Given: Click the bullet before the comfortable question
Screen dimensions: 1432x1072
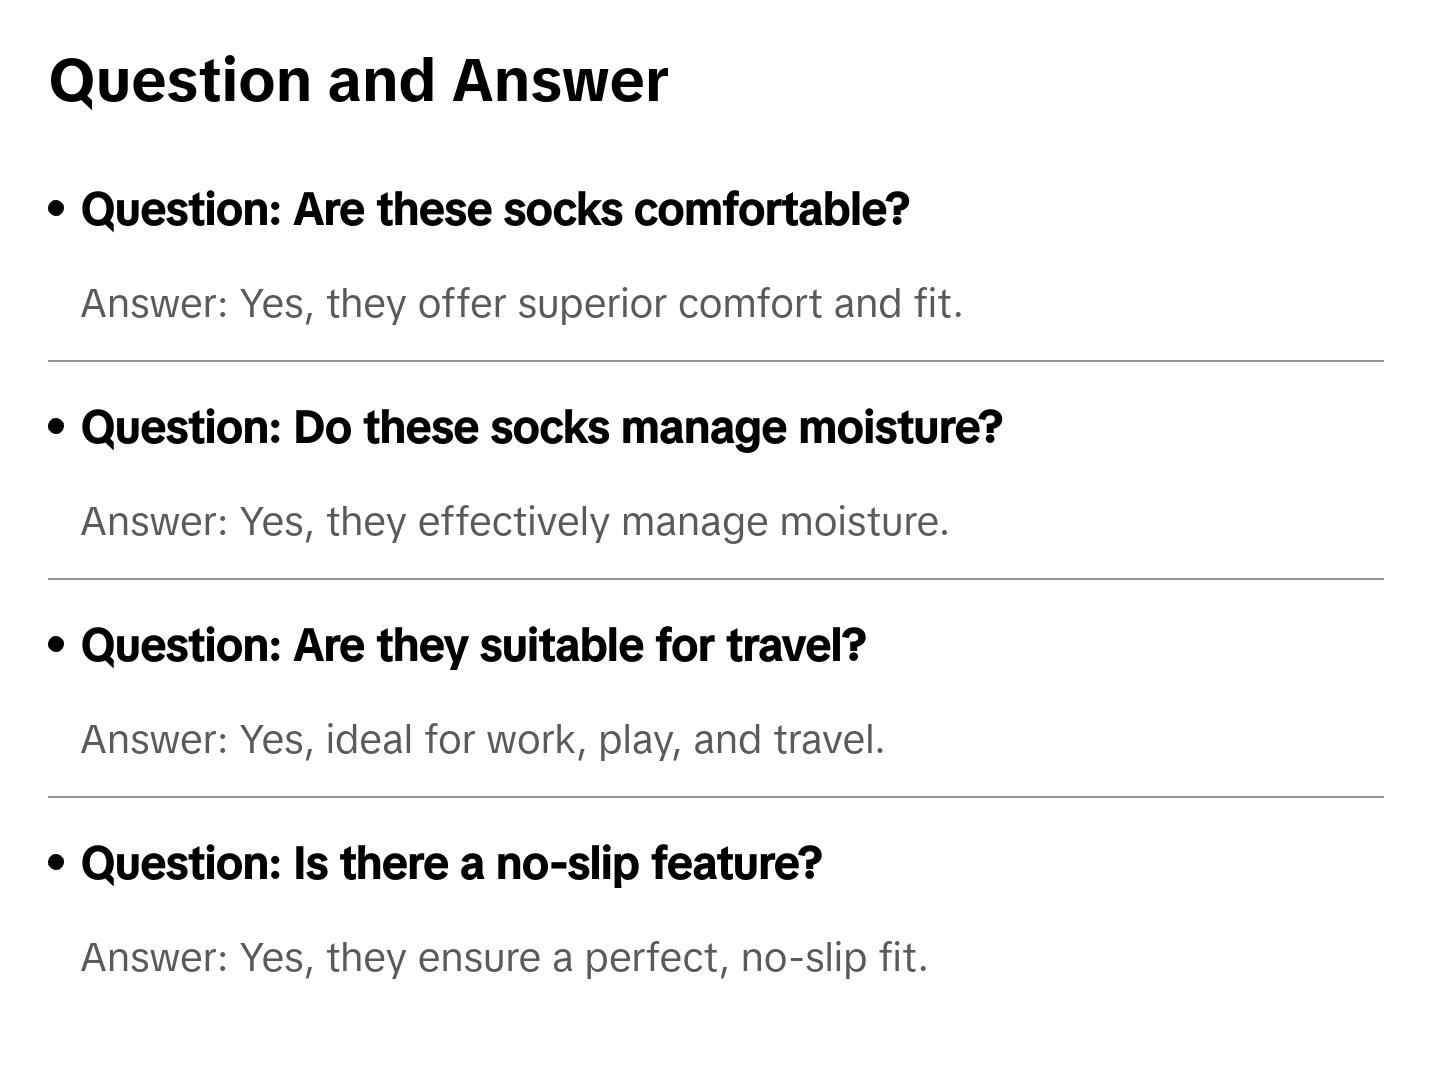Looking at the screenshot, I should (x=57, y=209).
